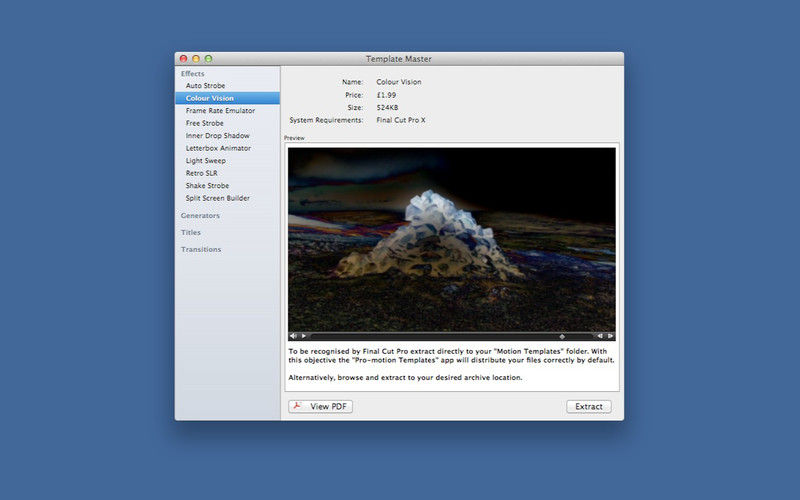
Task: Select Auto Strobe in the effects list
Action: (205, 86)
